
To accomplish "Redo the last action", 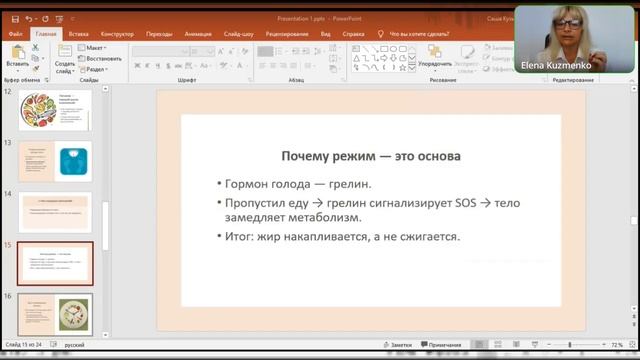I will pyautogui.click(x=45, y=19).
